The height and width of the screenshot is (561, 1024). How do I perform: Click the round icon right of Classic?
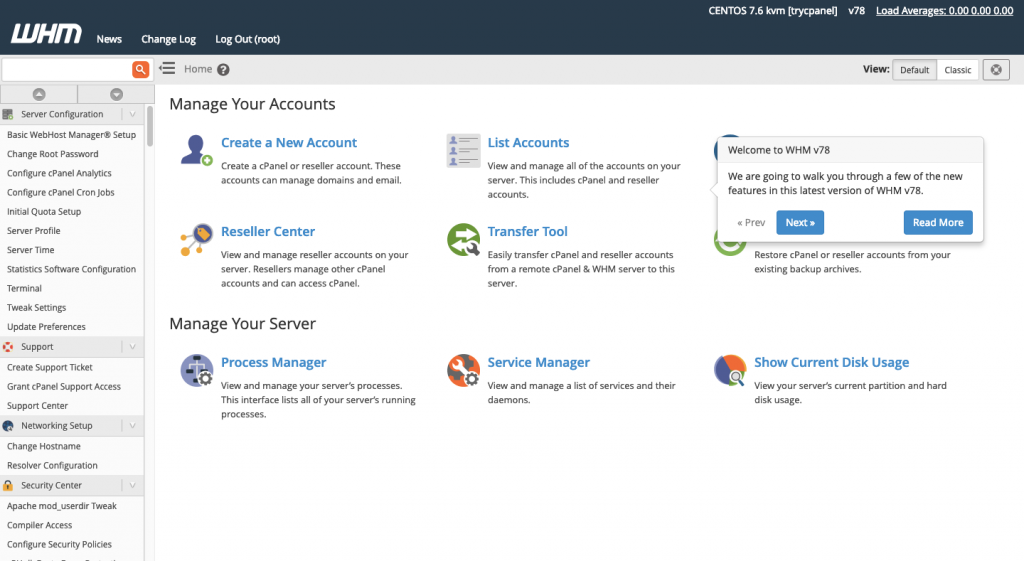996,70
